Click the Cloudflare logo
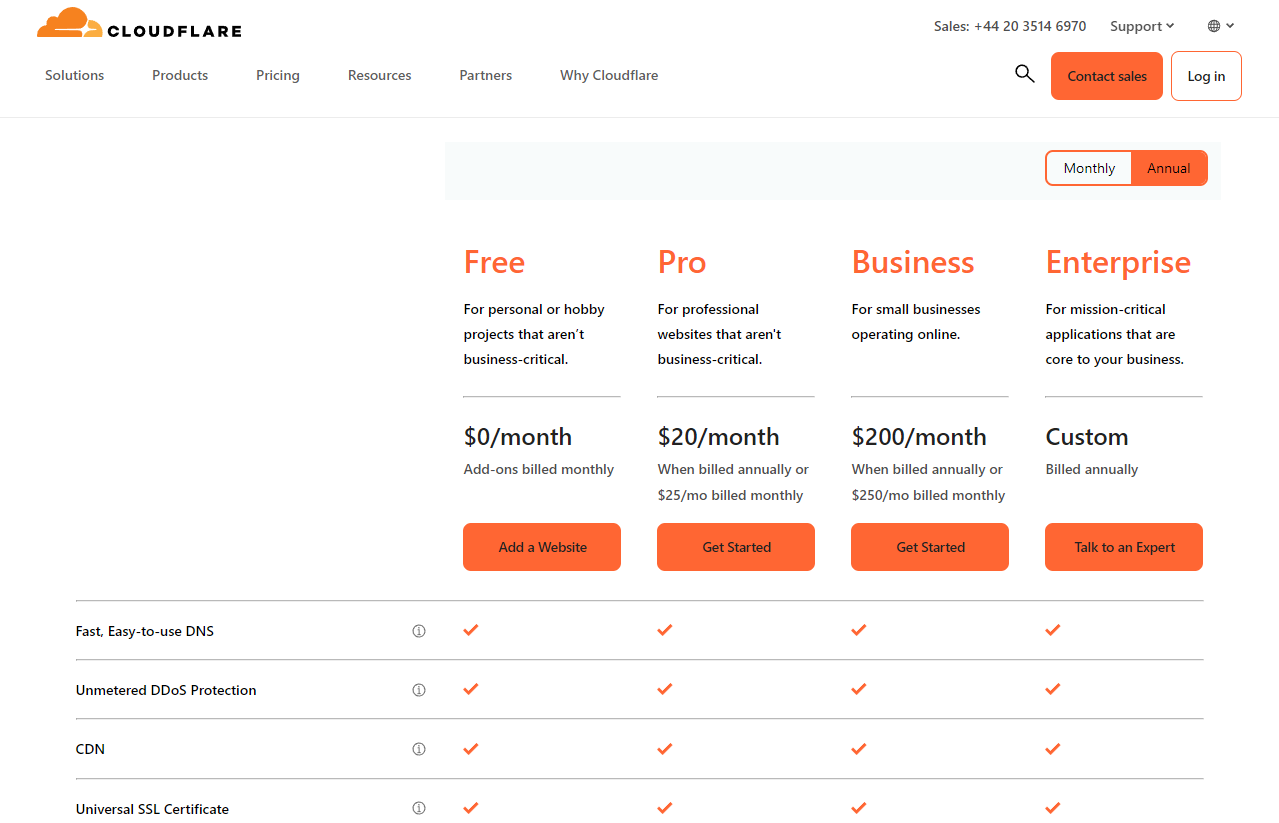The height and width of the screenshot is (823, 1279). [x=139, y=24]
